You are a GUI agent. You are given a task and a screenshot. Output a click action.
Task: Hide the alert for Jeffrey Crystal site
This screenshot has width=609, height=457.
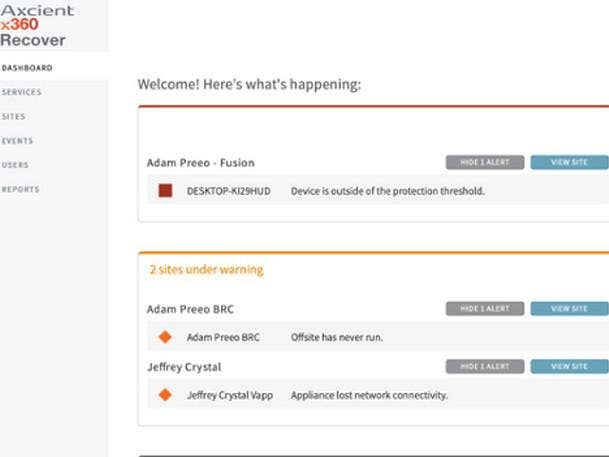[x=485, y=367]
